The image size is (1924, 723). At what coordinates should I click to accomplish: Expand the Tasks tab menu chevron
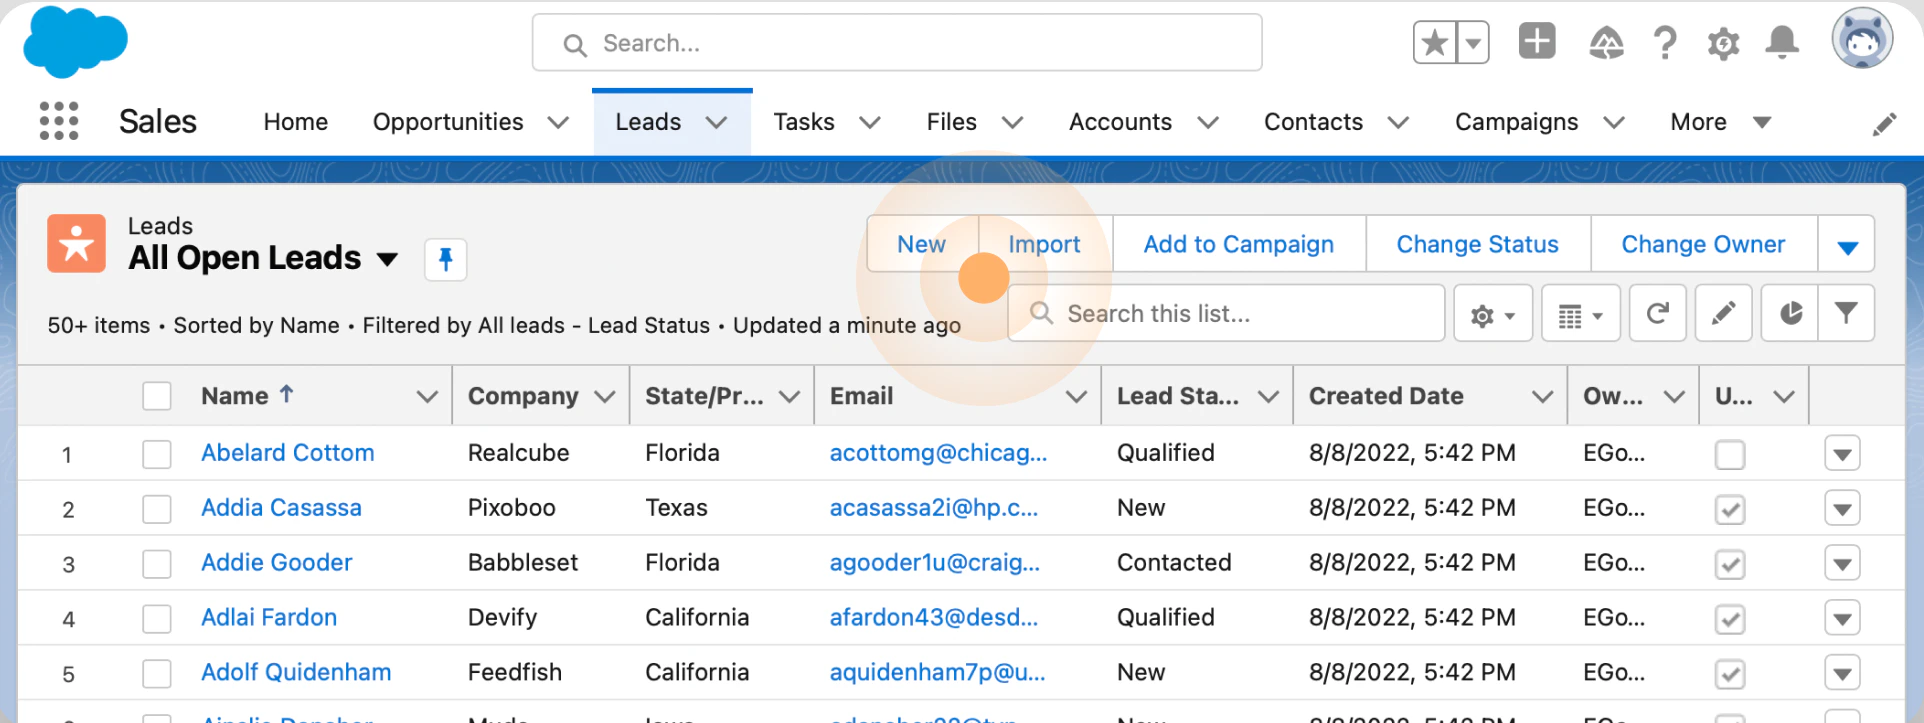(870, 123)
